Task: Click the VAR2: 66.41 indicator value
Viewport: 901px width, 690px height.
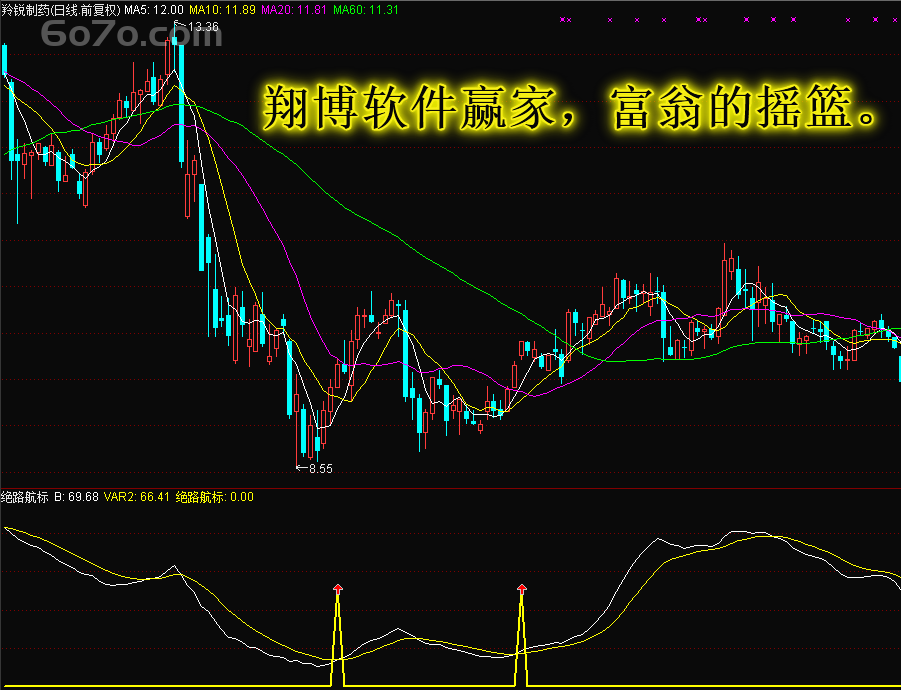Action: pyautogui.click(x=137, y=497)
